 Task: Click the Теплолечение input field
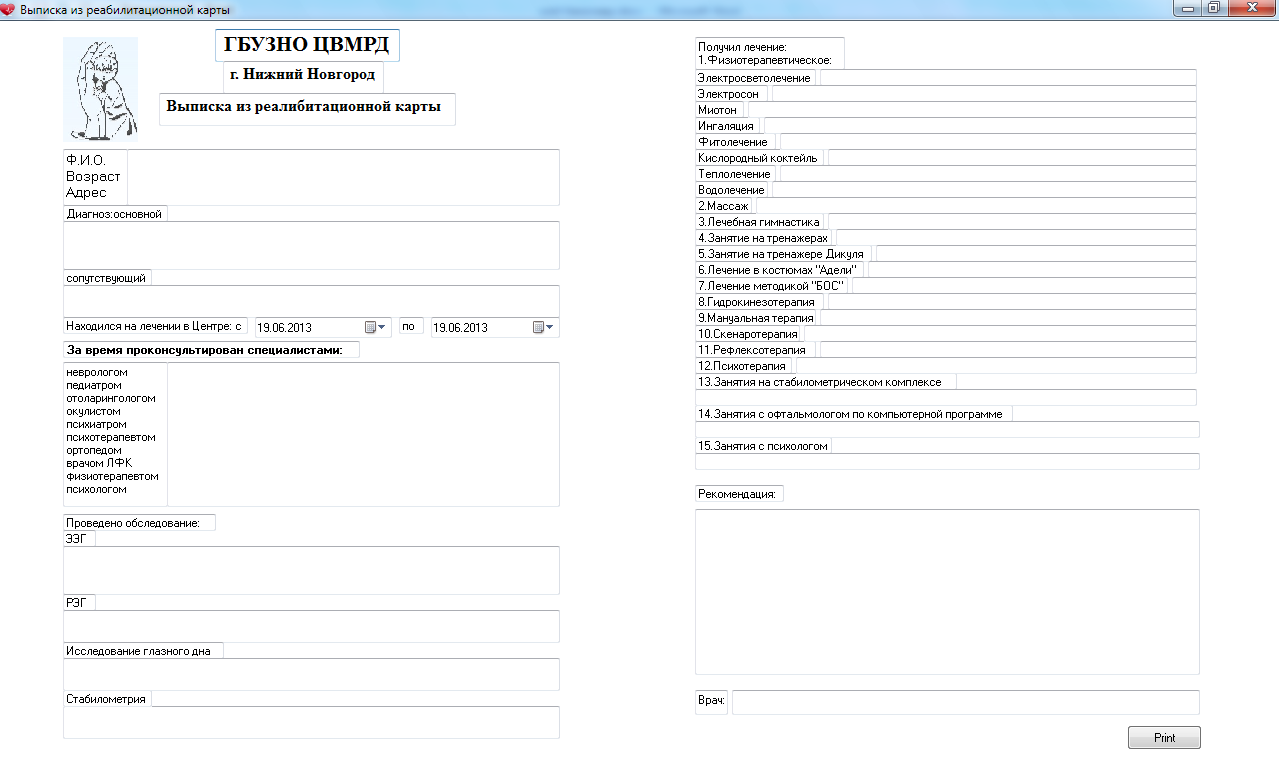988,173
